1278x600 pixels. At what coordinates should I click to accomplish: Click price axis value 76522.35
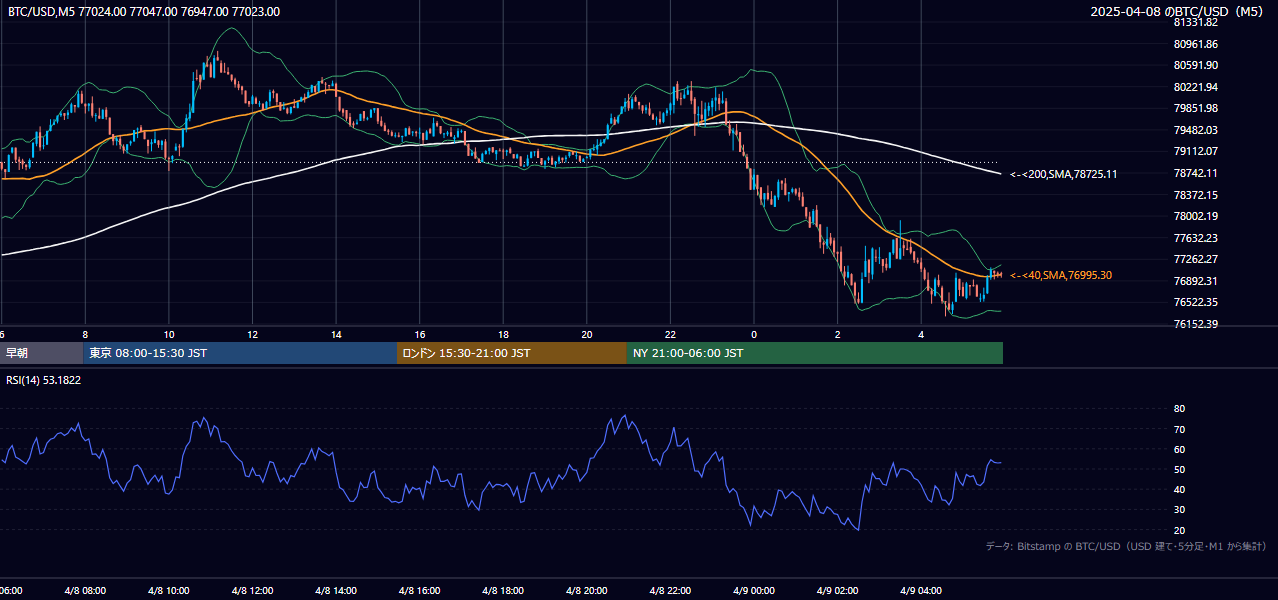coord(1195,302)
